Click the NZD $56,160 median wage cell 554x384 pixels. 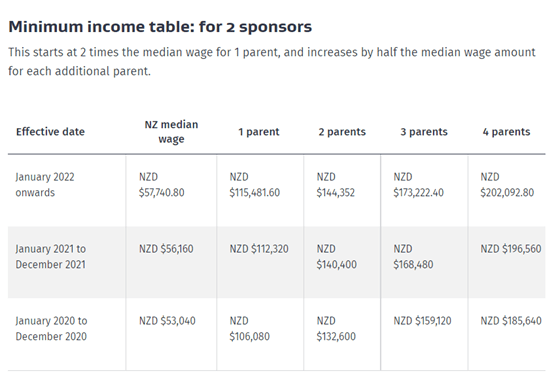point(166,249)
